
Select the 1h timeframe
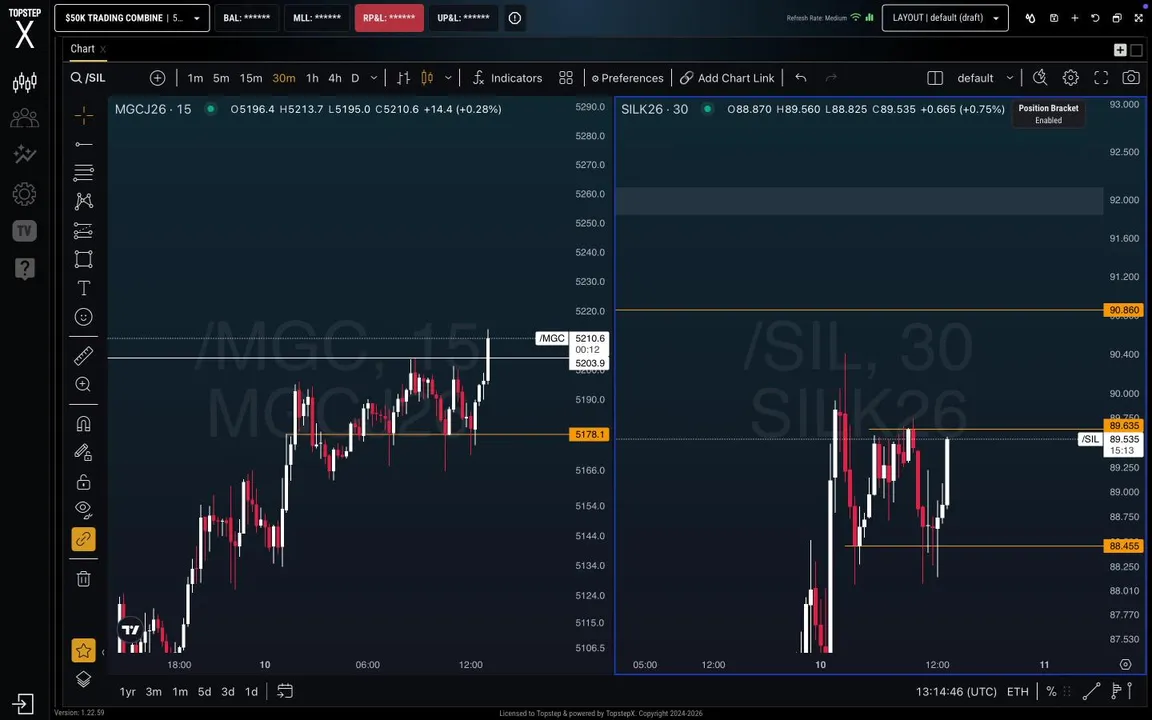pyautogui.click(x=312, y=78)
